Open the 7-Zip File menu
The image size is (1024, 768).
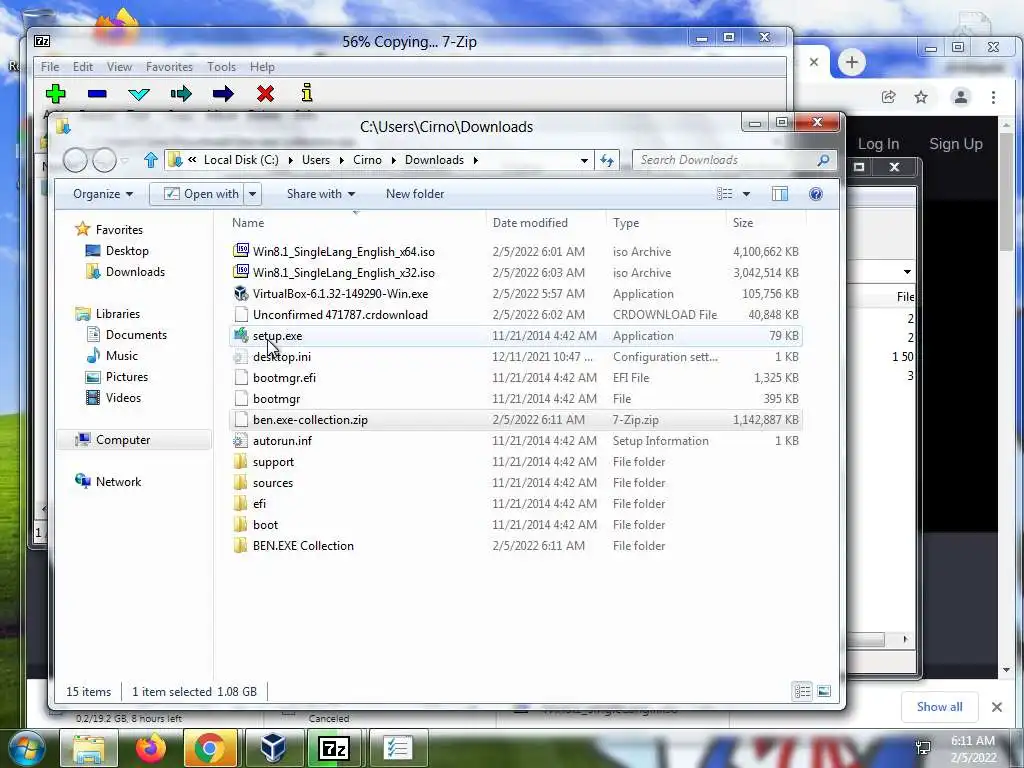[x=50, y=67]
